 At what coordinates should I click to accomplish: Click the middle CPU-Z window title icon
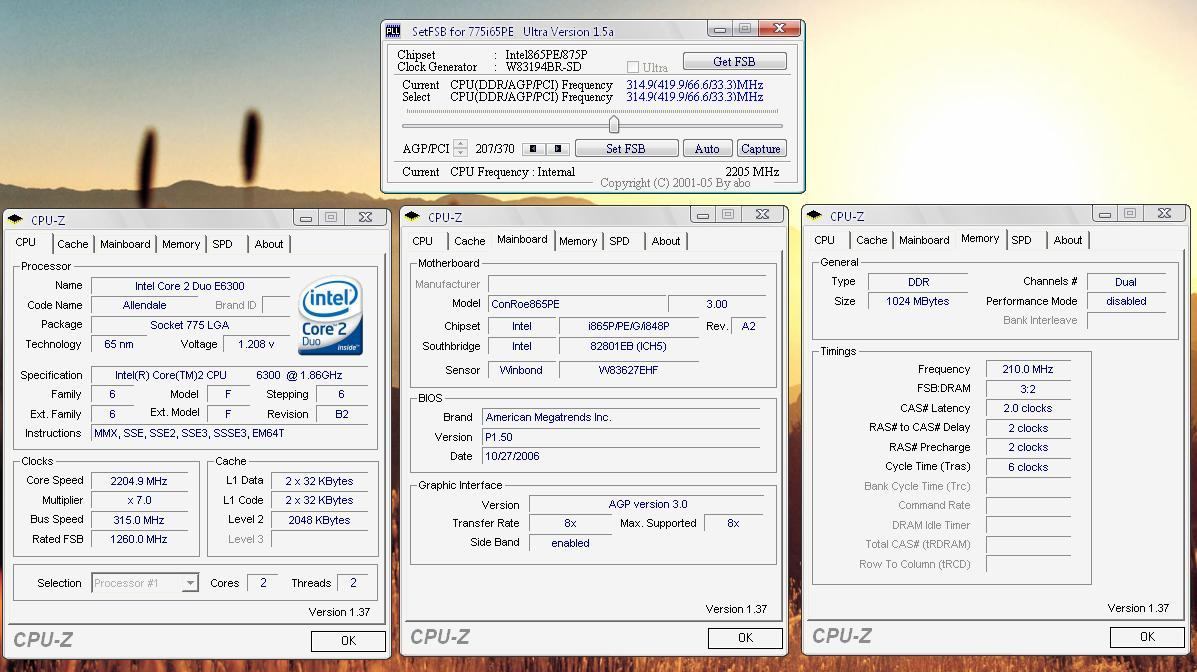click(x=413, y=217)
